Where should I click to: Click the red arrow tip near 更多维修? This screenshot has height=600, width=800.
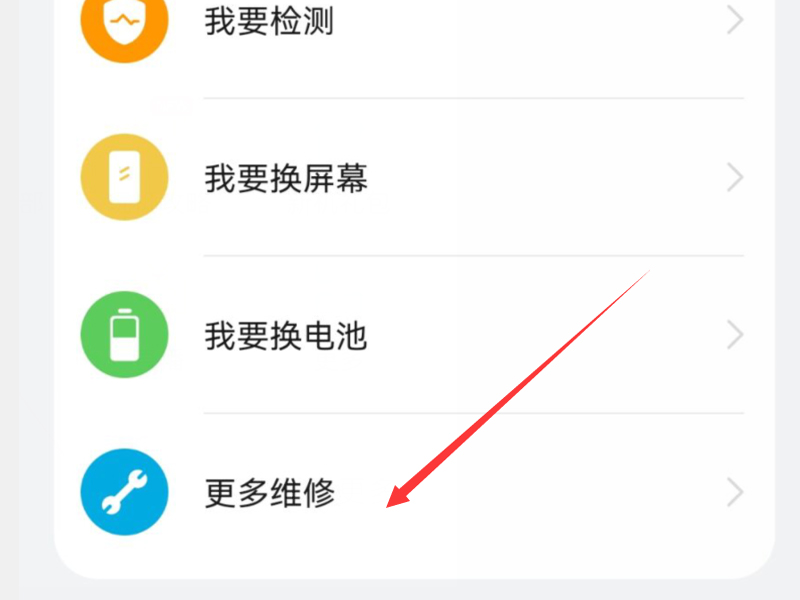[x=394, y=501]
